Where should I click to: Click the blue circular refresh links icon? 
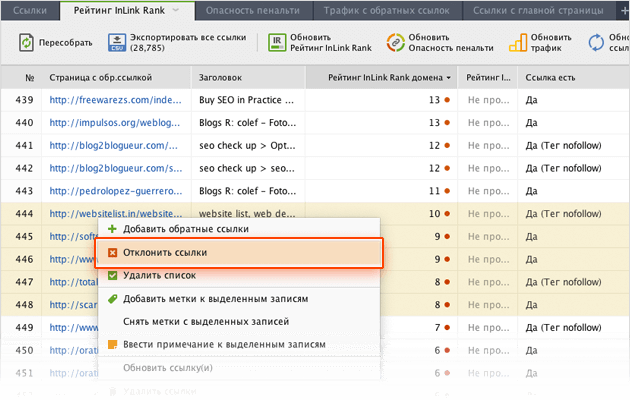click(x=596, y=43)
